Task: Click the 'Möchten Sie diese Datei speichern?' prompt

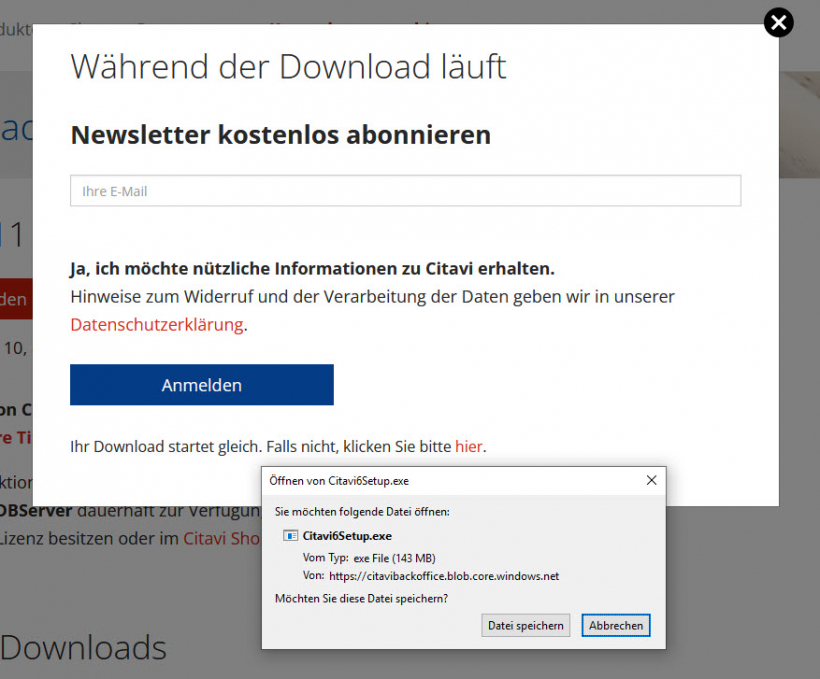Action: coord(361,598)
